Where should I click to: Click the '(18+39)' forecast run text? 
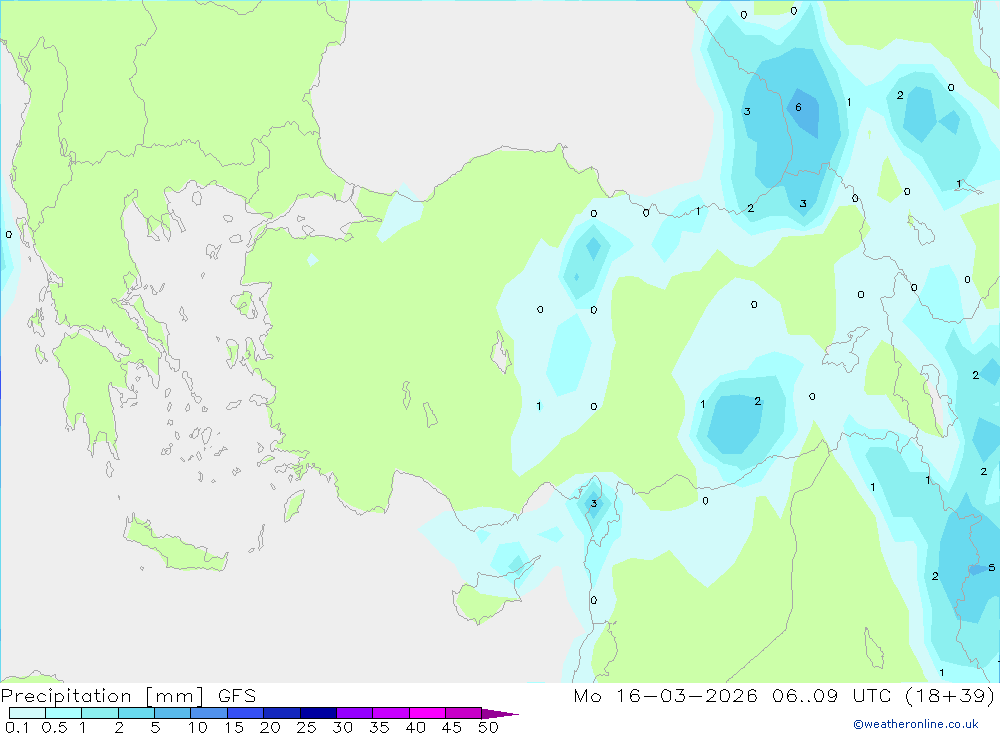point(950,696)
